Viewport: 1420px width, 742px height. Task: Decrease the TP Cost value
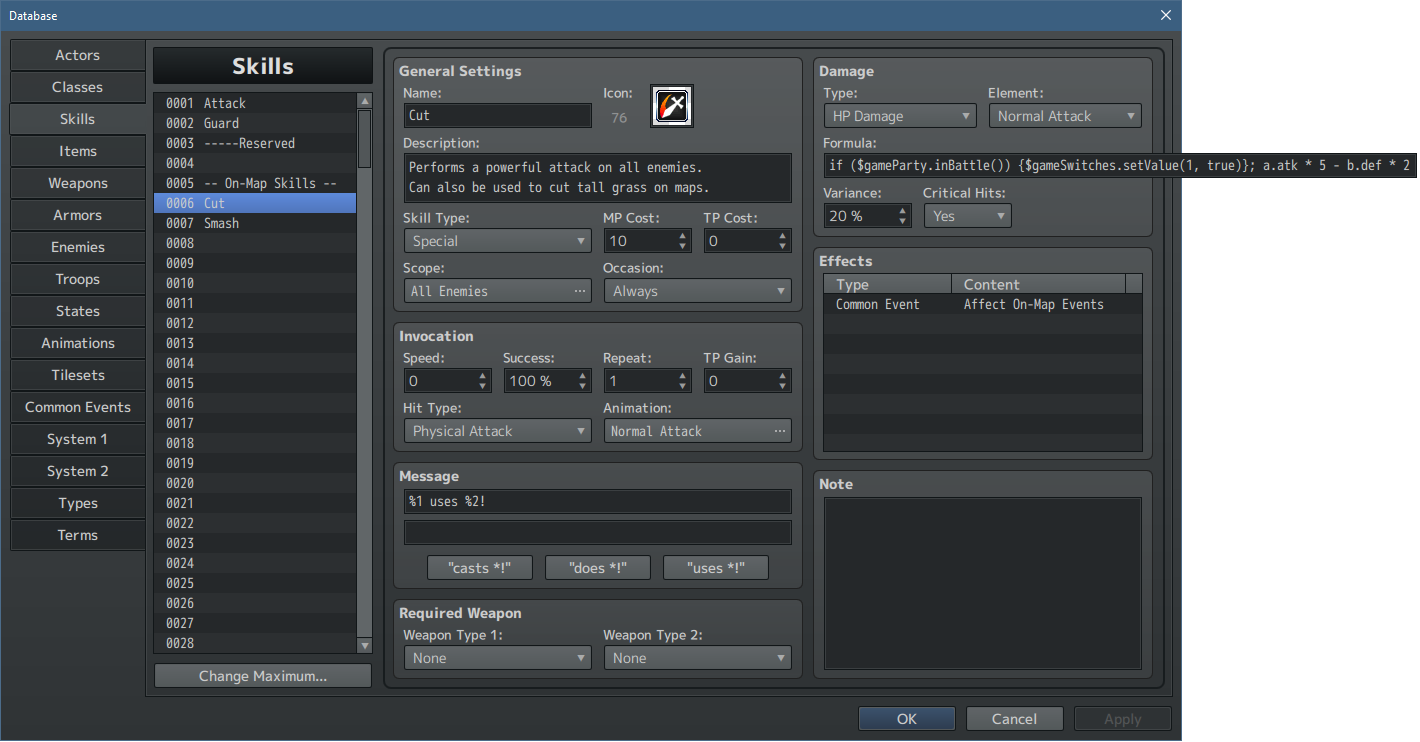783,246
